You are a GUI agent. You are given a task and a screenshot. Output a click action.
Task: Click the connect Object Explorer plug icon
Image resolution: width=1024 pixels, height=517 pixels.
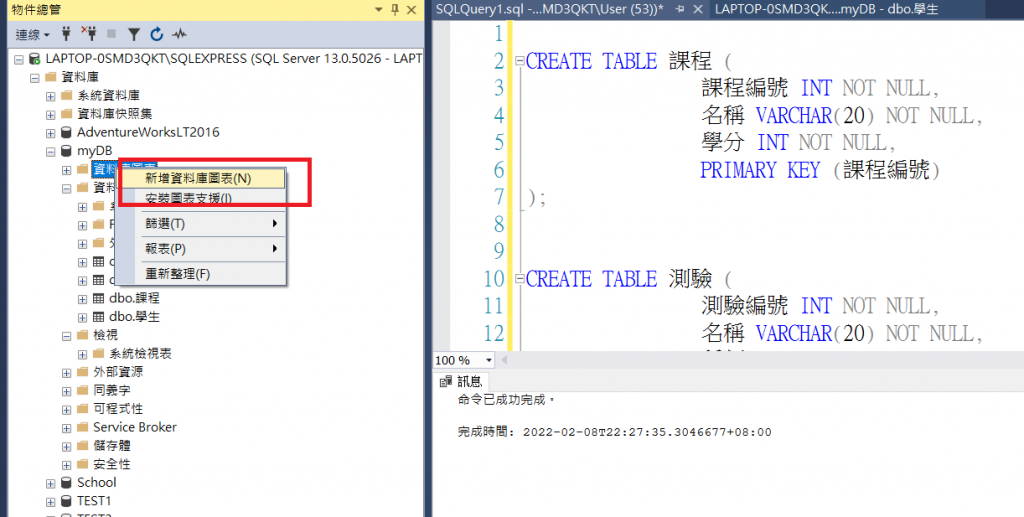65,33
